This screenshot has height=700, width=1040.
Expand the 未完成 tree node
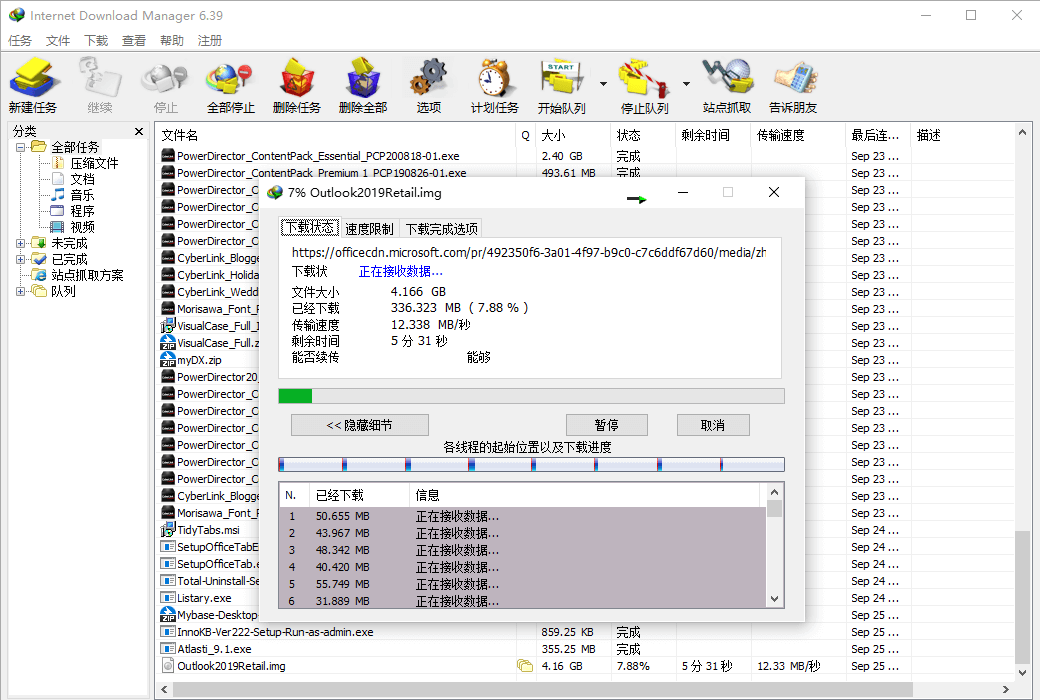tap(21, 244)
